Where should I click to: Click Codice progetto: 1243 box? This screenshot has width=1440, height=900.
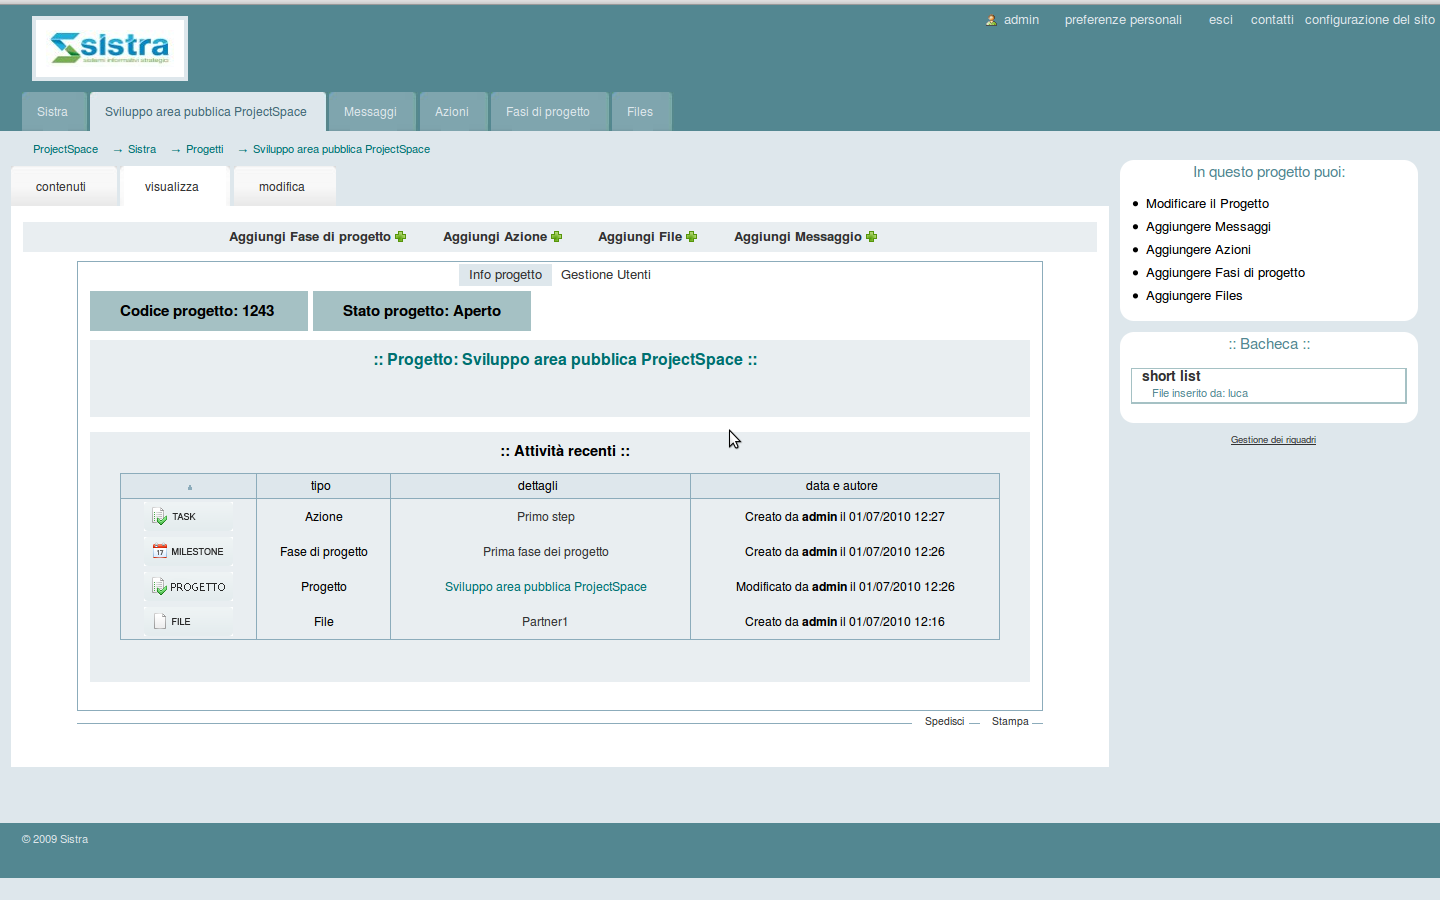[198, 311]
